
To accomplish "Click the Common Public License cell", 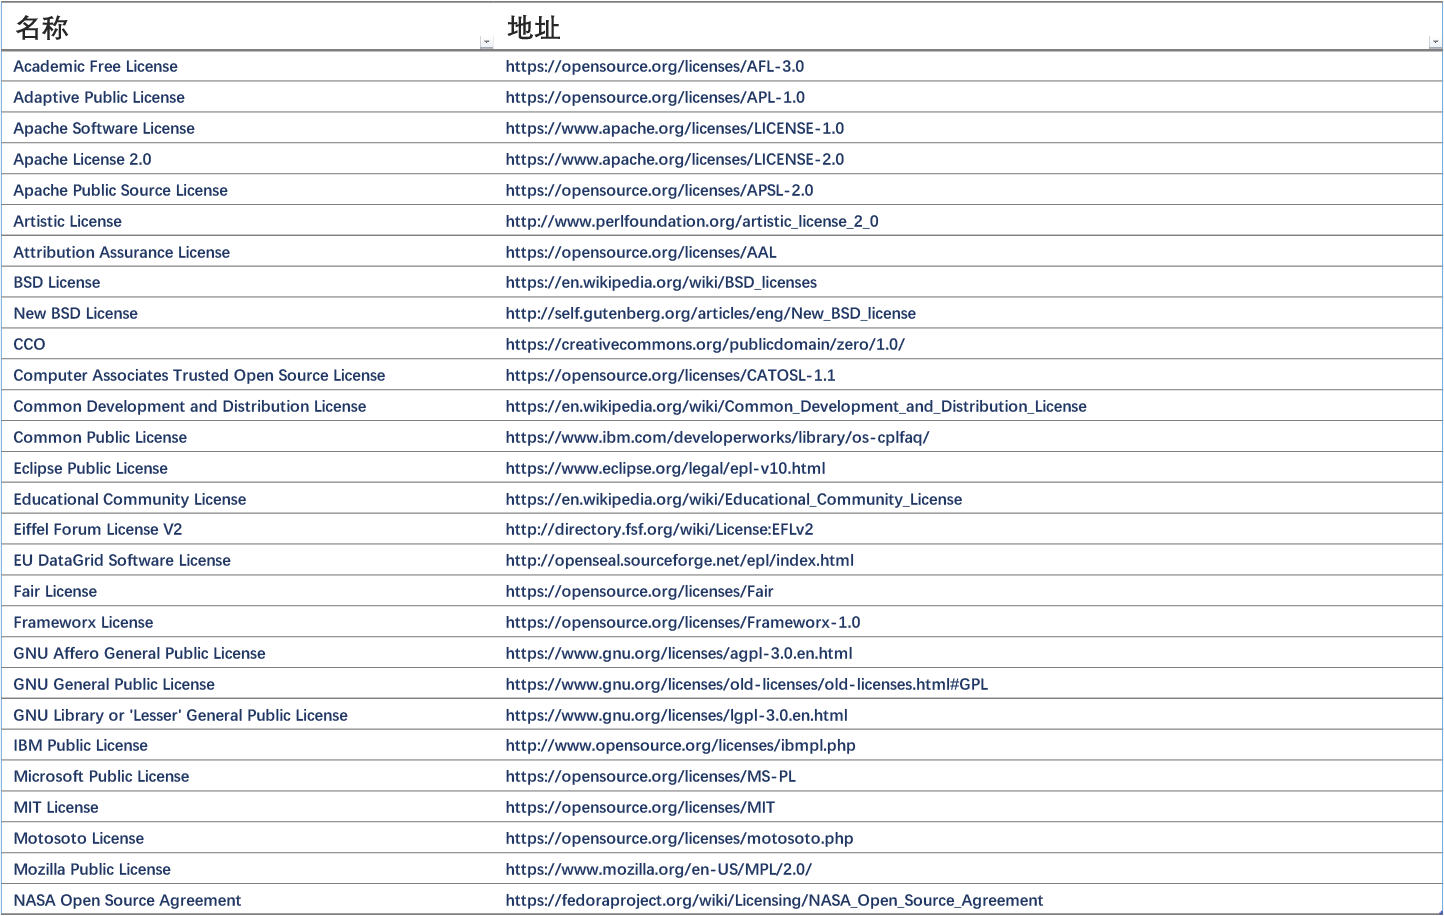I will (100, 437).
